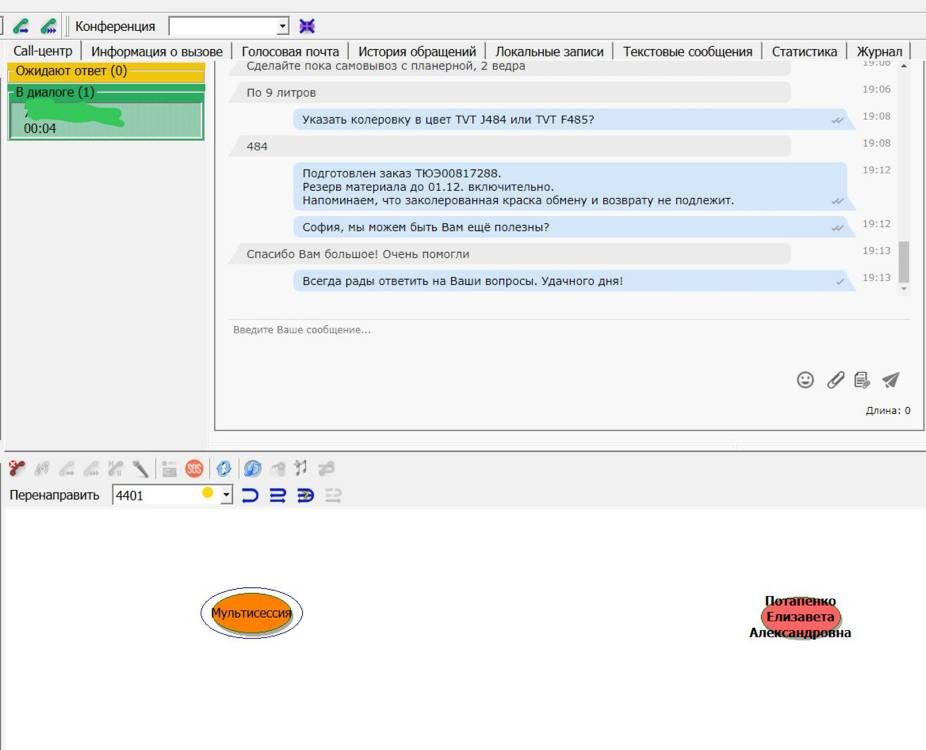Click the chat history scrollbar thumb
The width and height of the screenshot is (926, 750).
904,262
